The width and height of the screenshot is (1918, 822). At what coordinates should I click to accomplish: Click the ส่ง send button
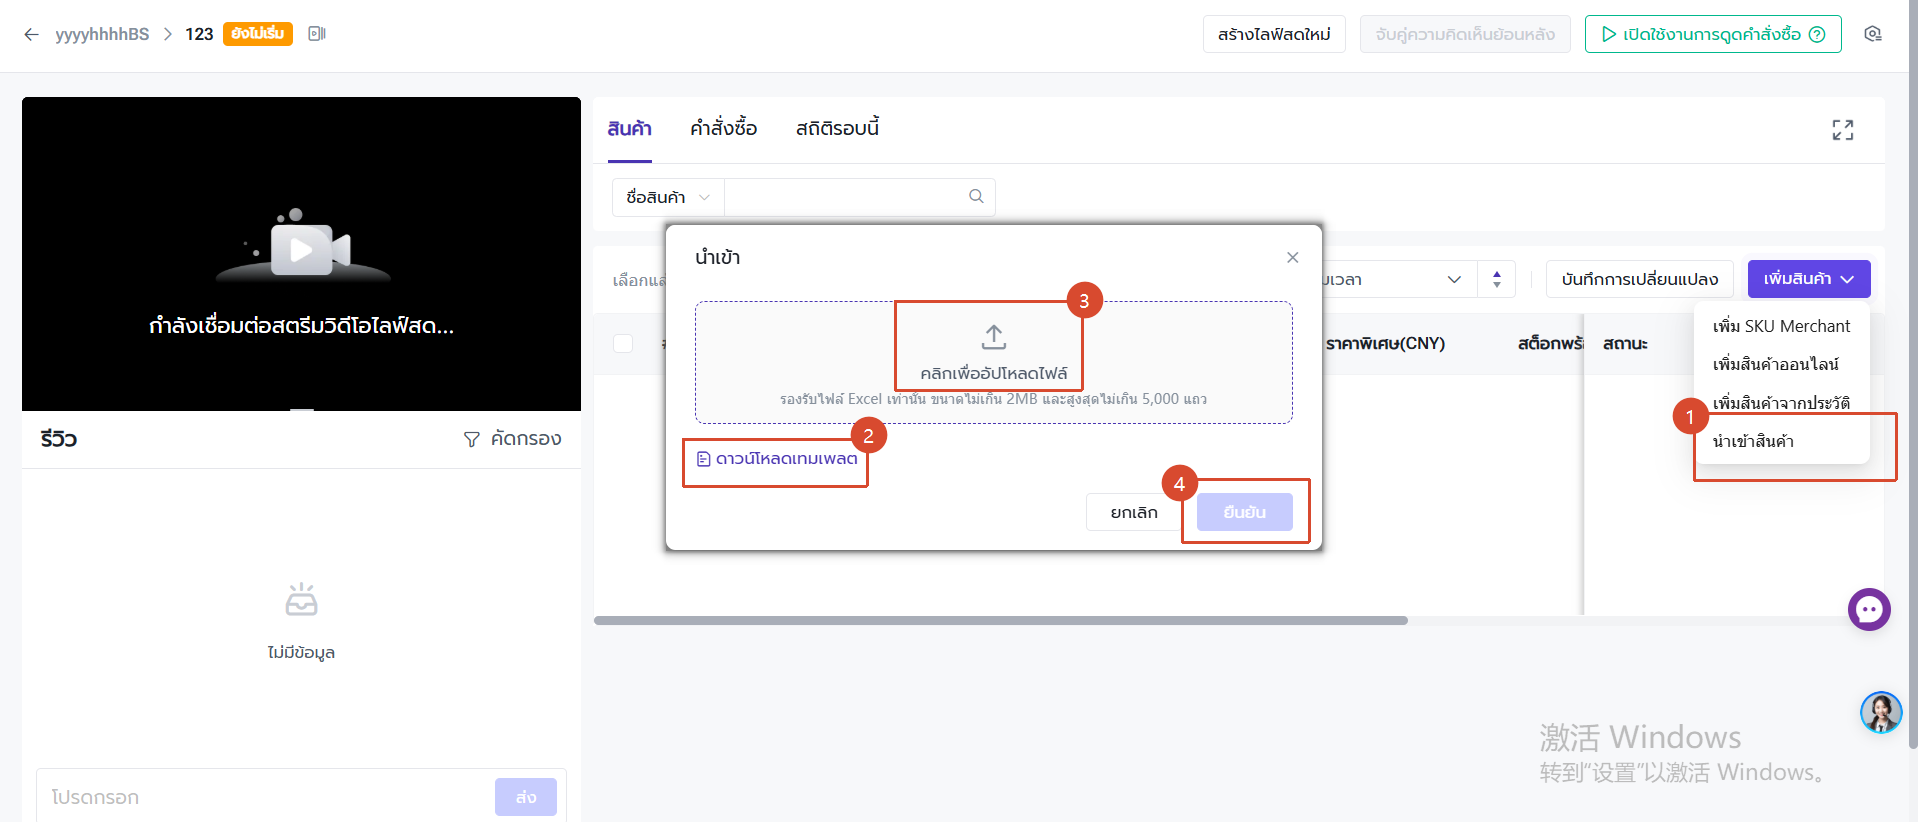click(x=526, y=797)
